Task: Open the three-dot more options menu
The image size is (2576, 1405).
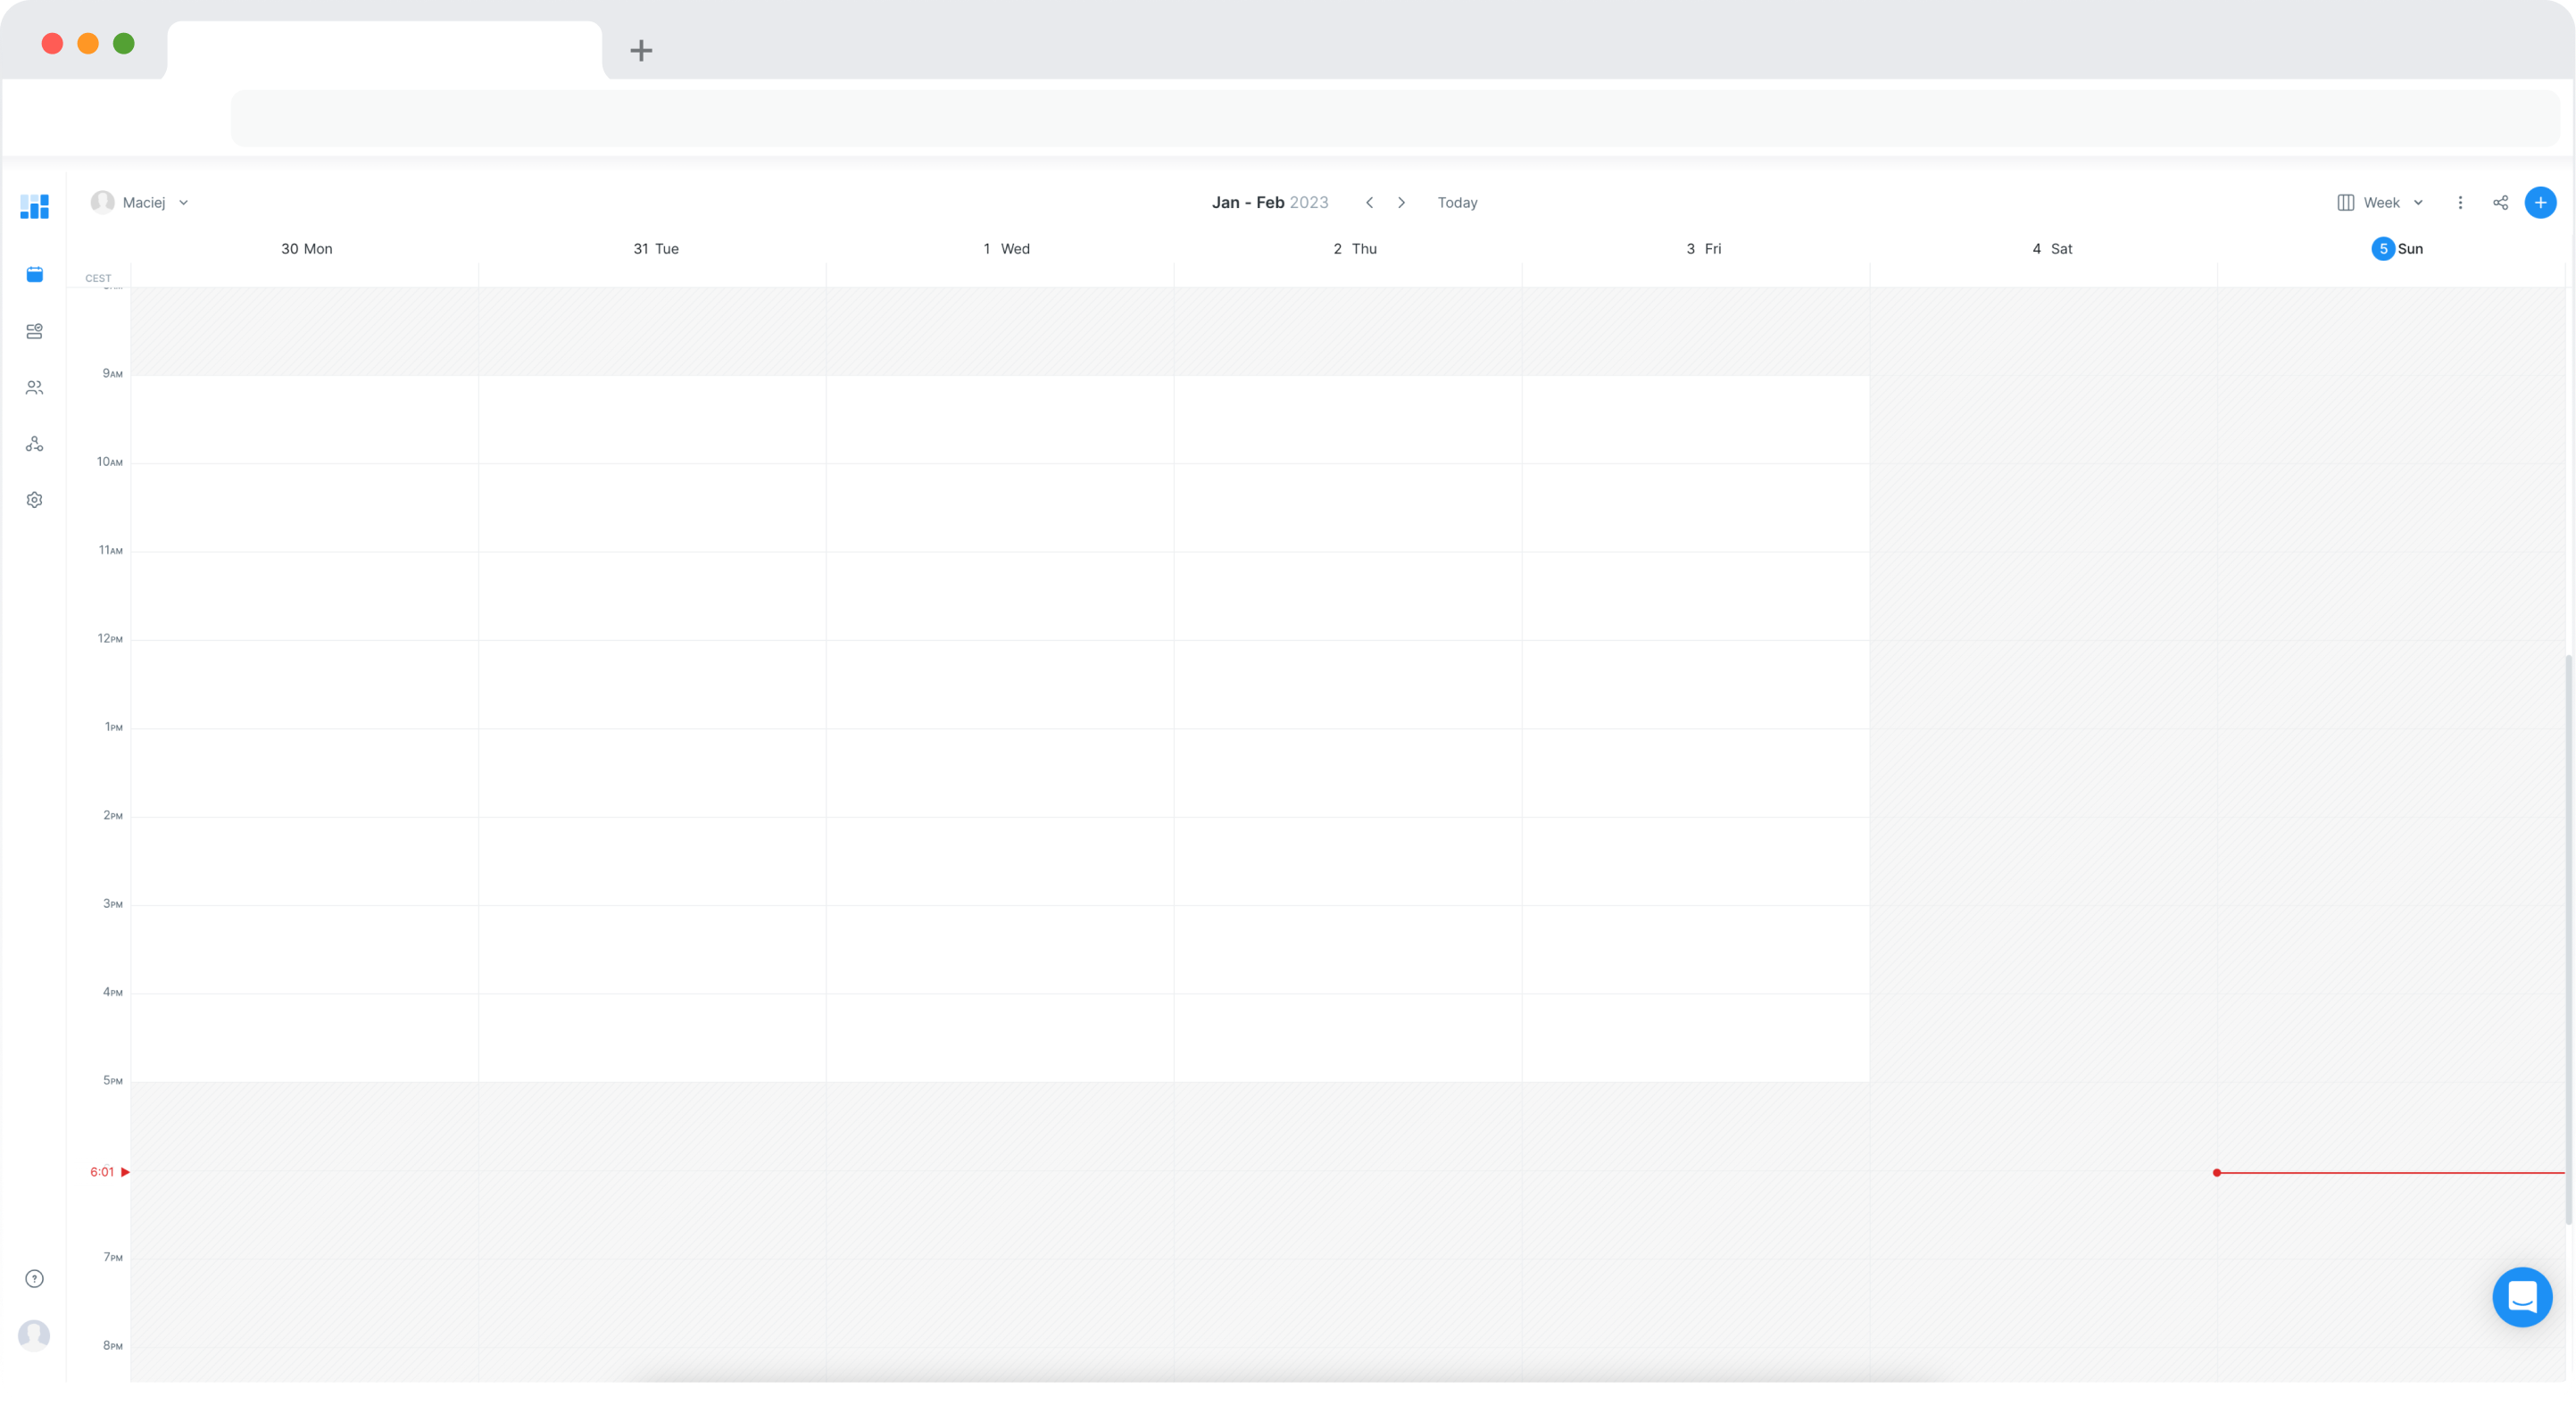Action: 2460,202
